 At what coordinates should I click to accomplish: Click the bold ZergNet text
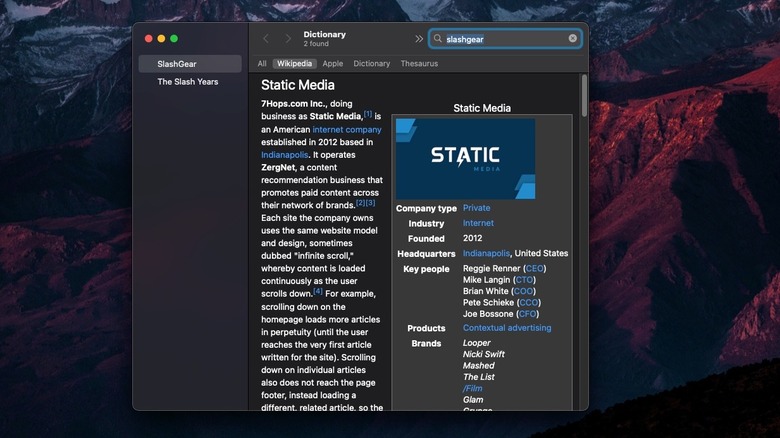[278, 167]
